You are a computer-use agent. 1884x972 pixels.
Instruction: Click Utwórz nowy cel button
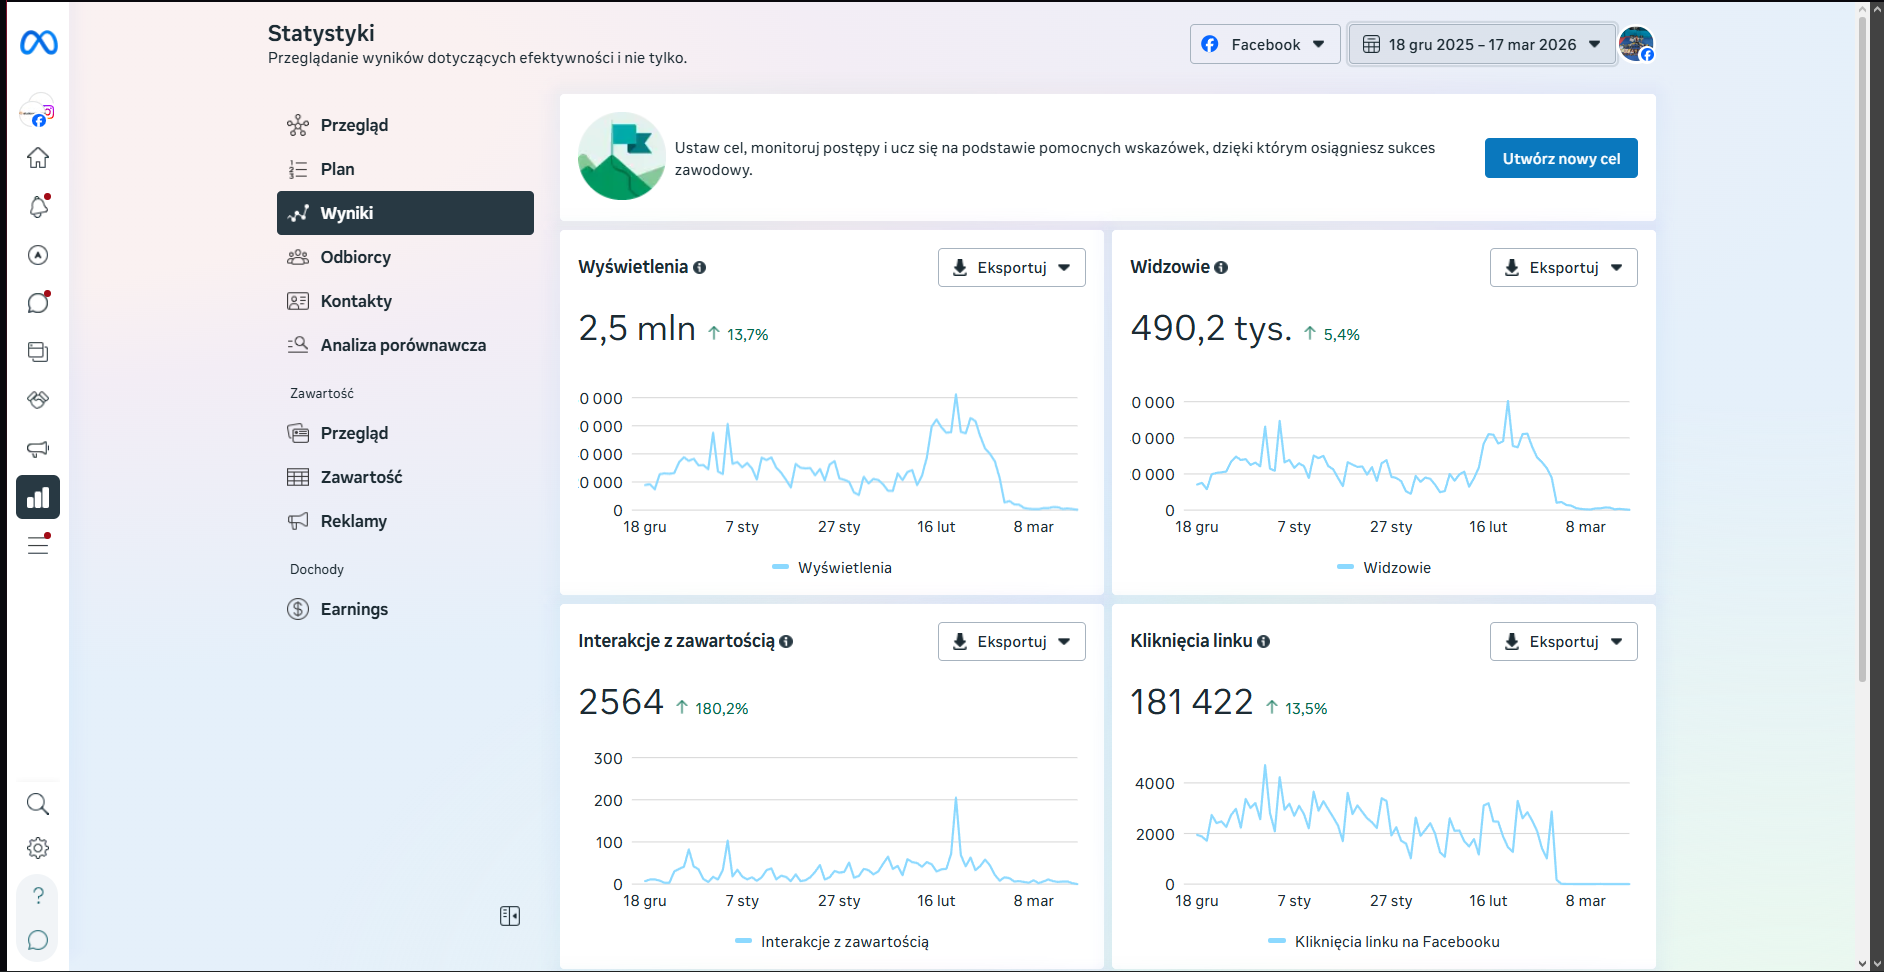1561,158
